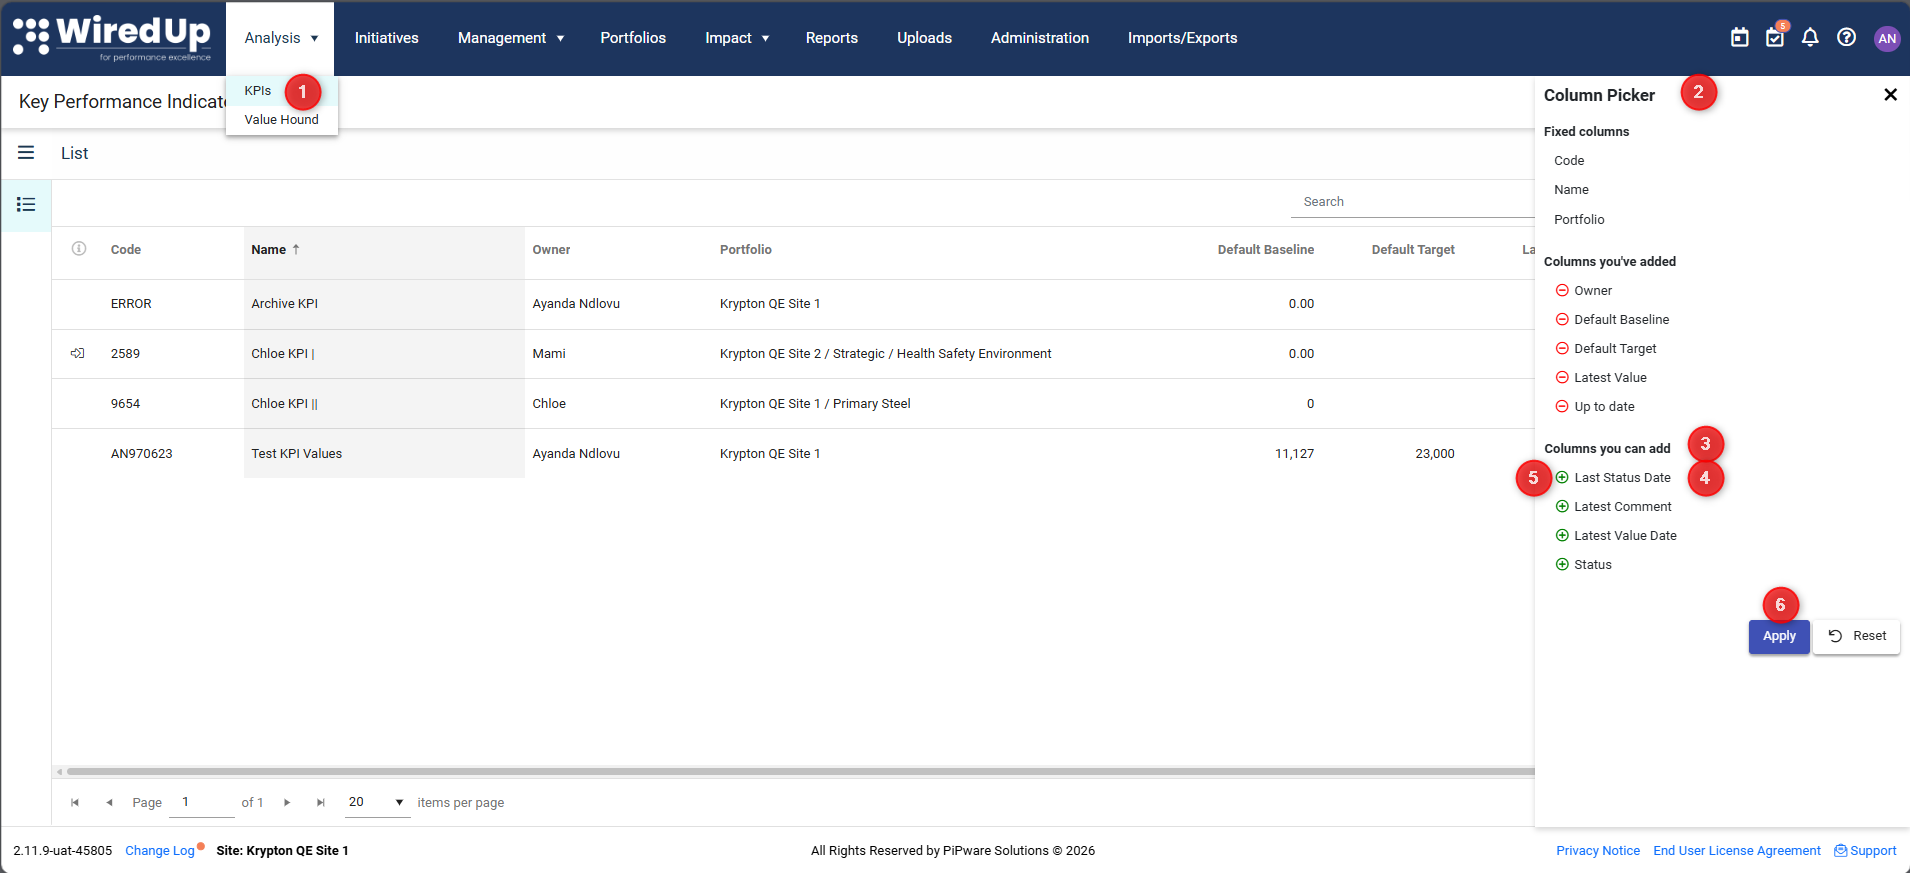Select Value Hound menu entry
1910x873 pixels.
(282, 120)
